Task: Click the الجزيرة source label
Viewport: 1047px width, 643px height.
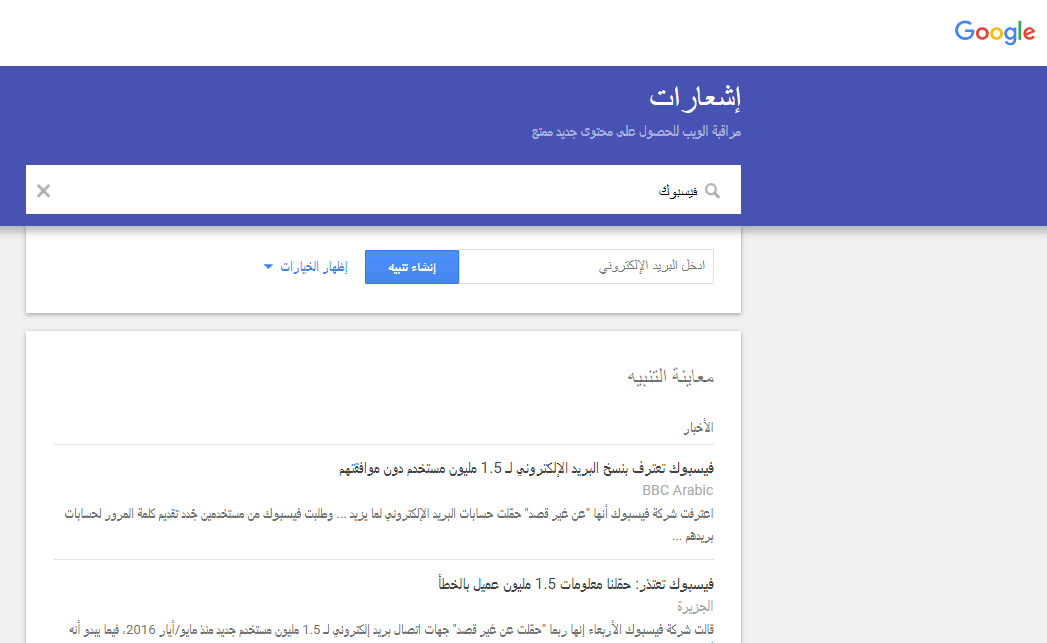Action: click(695, 606)
